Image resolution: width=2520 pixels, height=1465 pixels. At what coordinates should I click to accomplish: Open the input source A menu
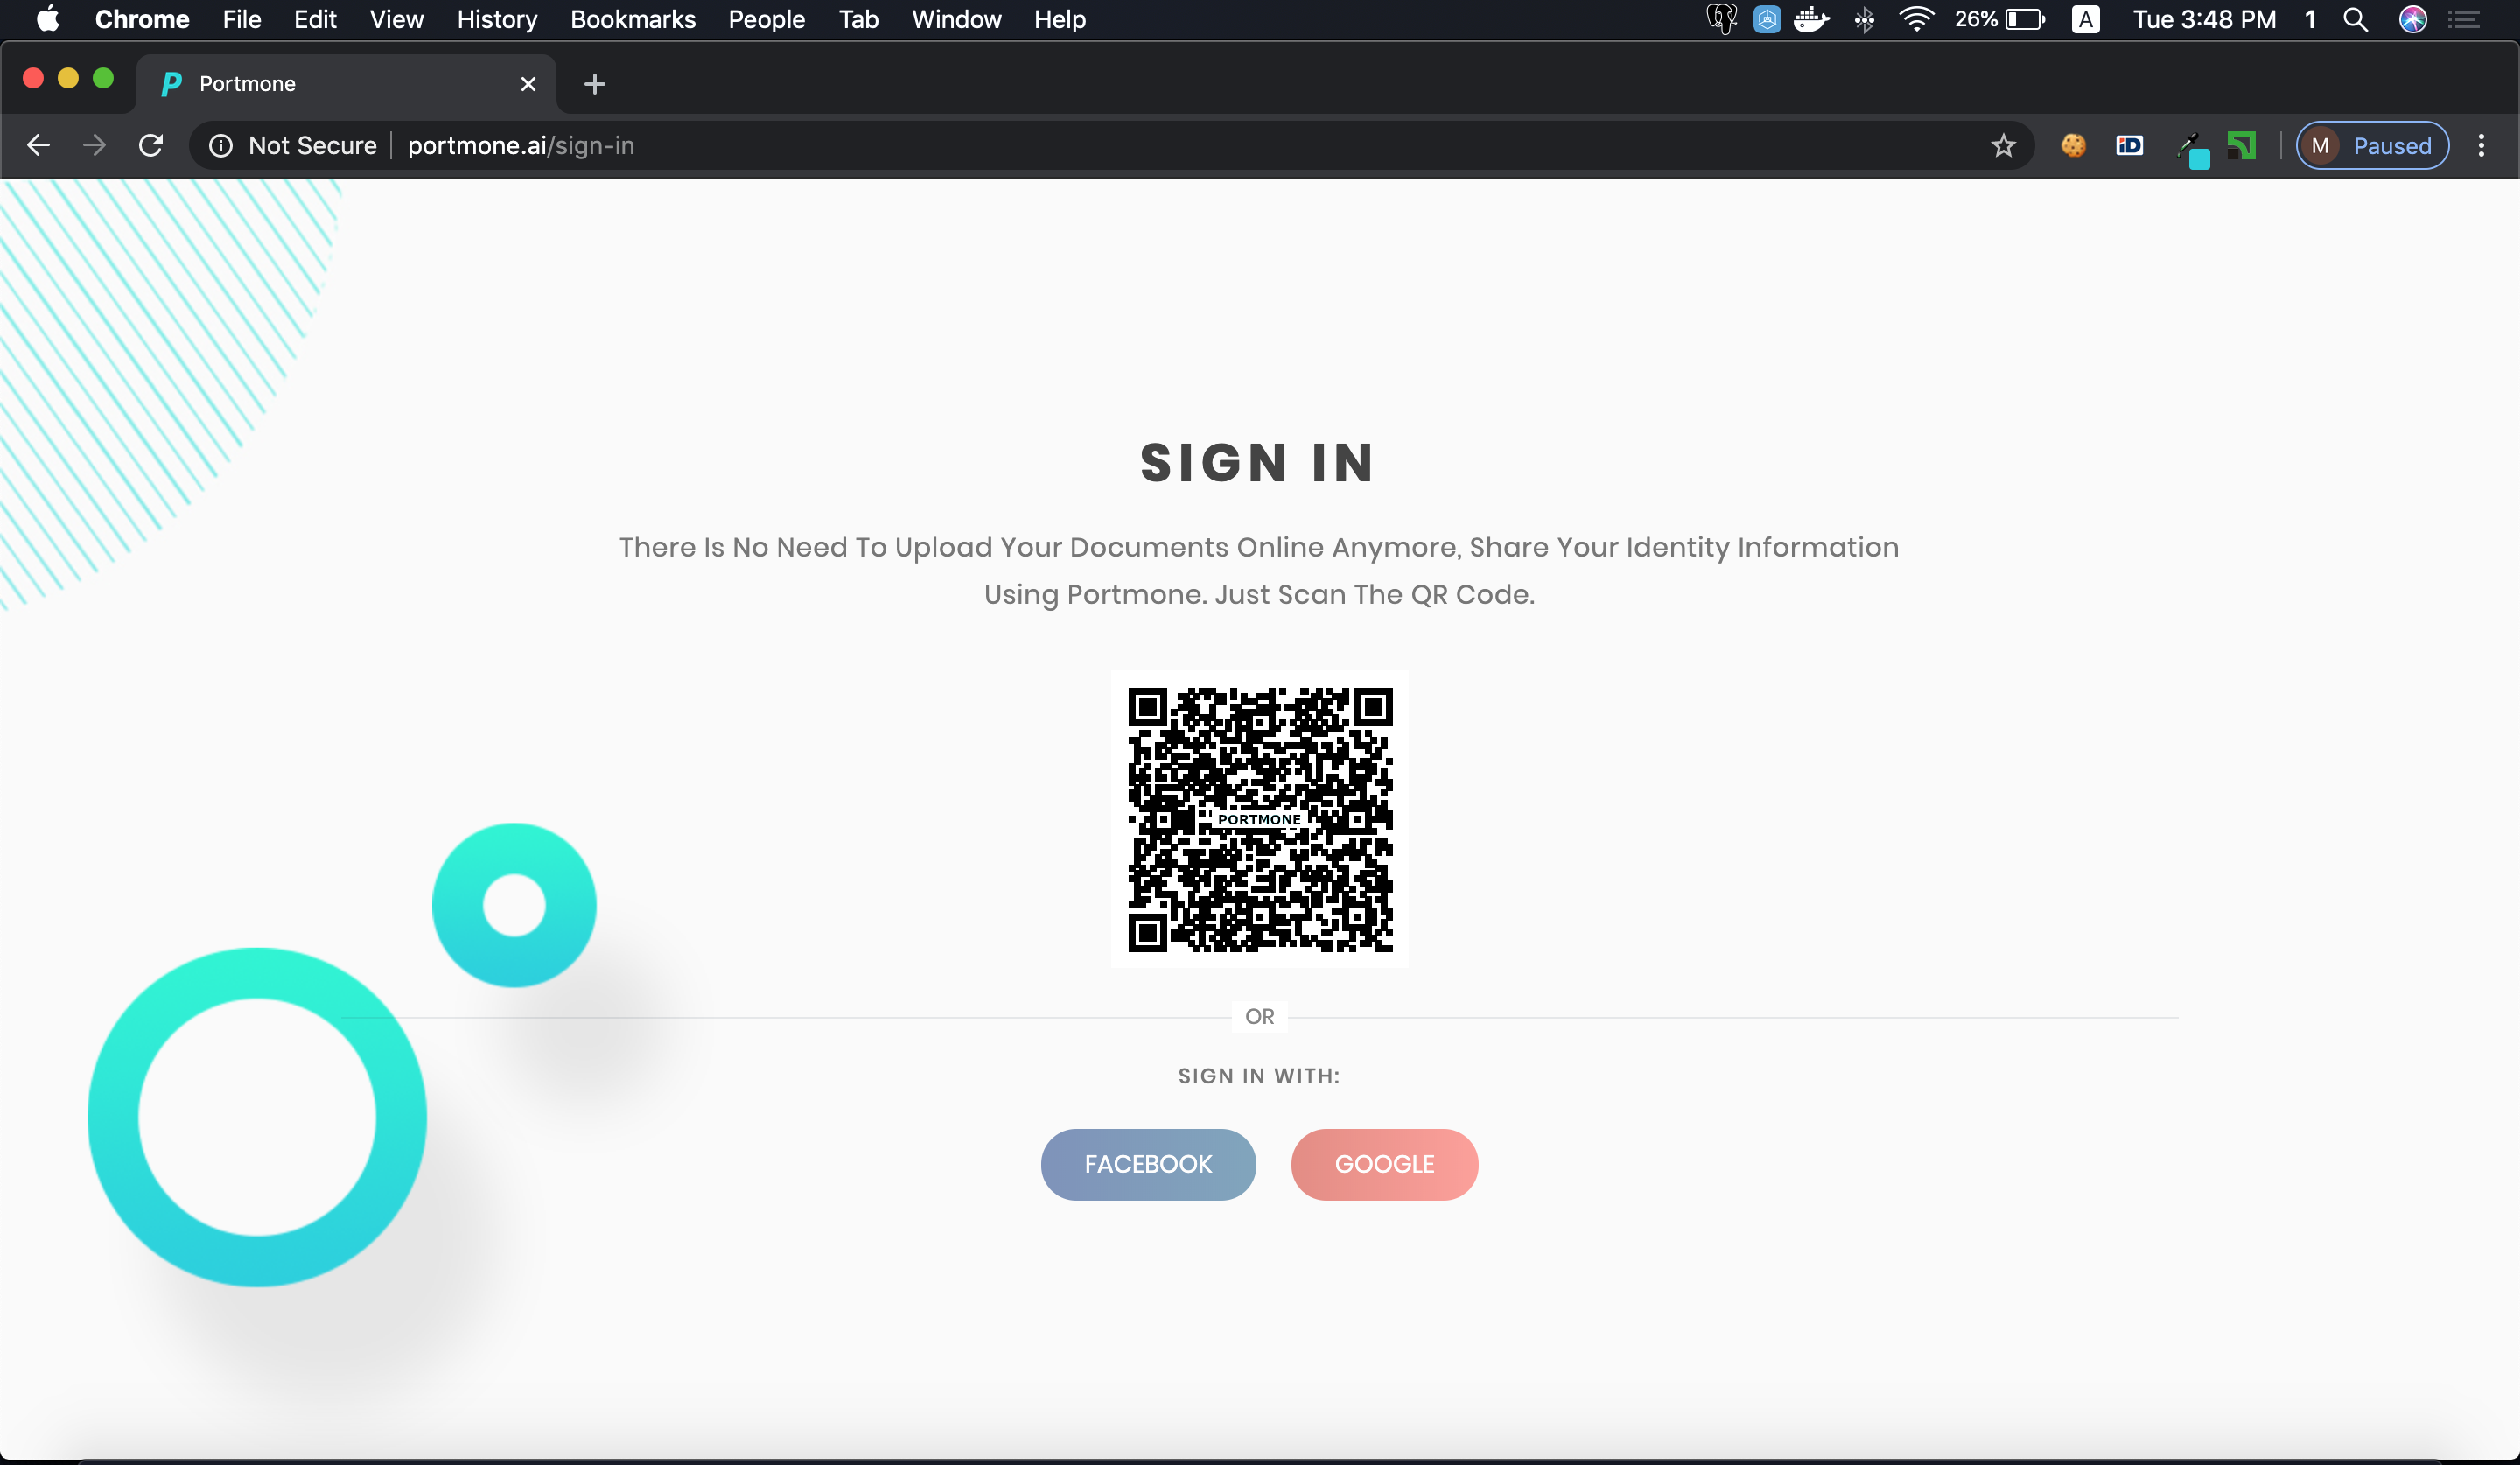click(x=2085, y=19)
